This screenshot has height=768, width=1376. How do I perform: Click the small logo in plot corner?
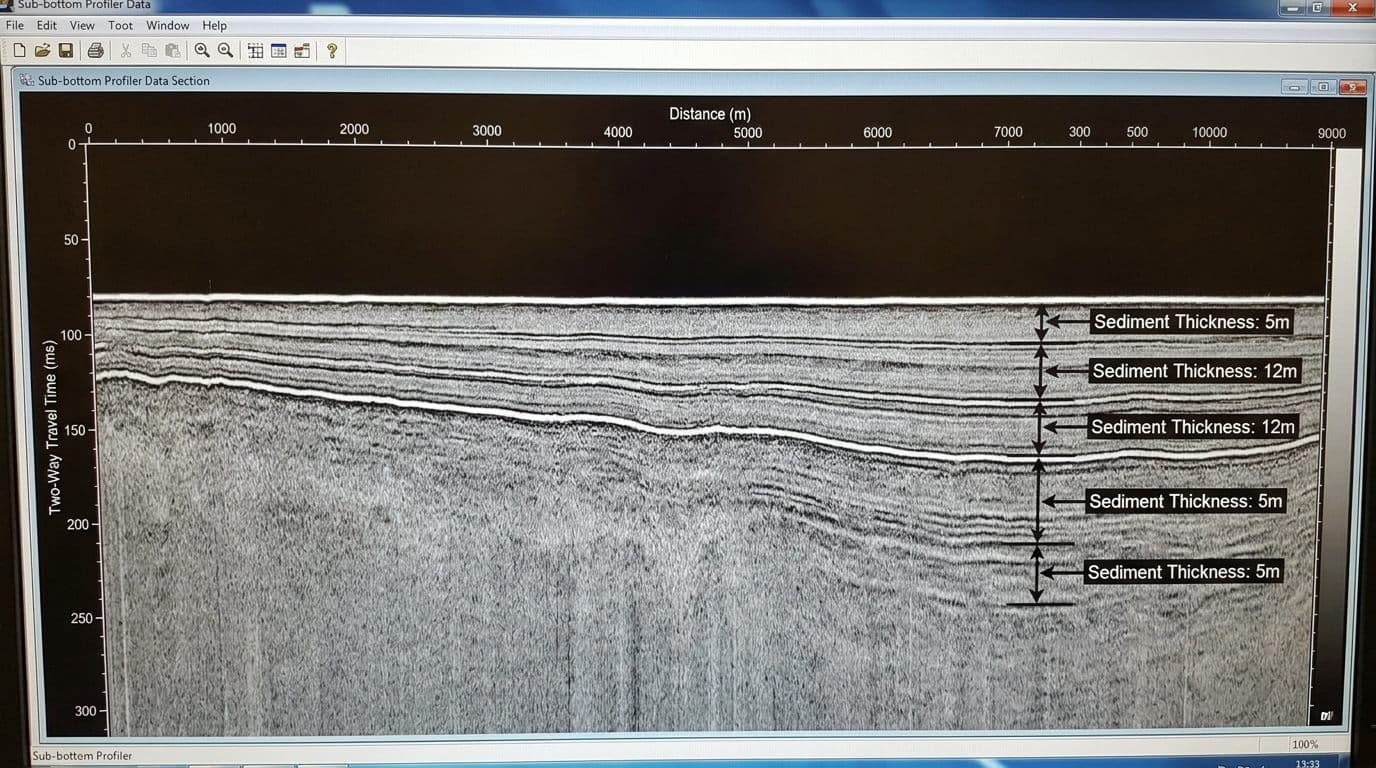pos(1326,715)
